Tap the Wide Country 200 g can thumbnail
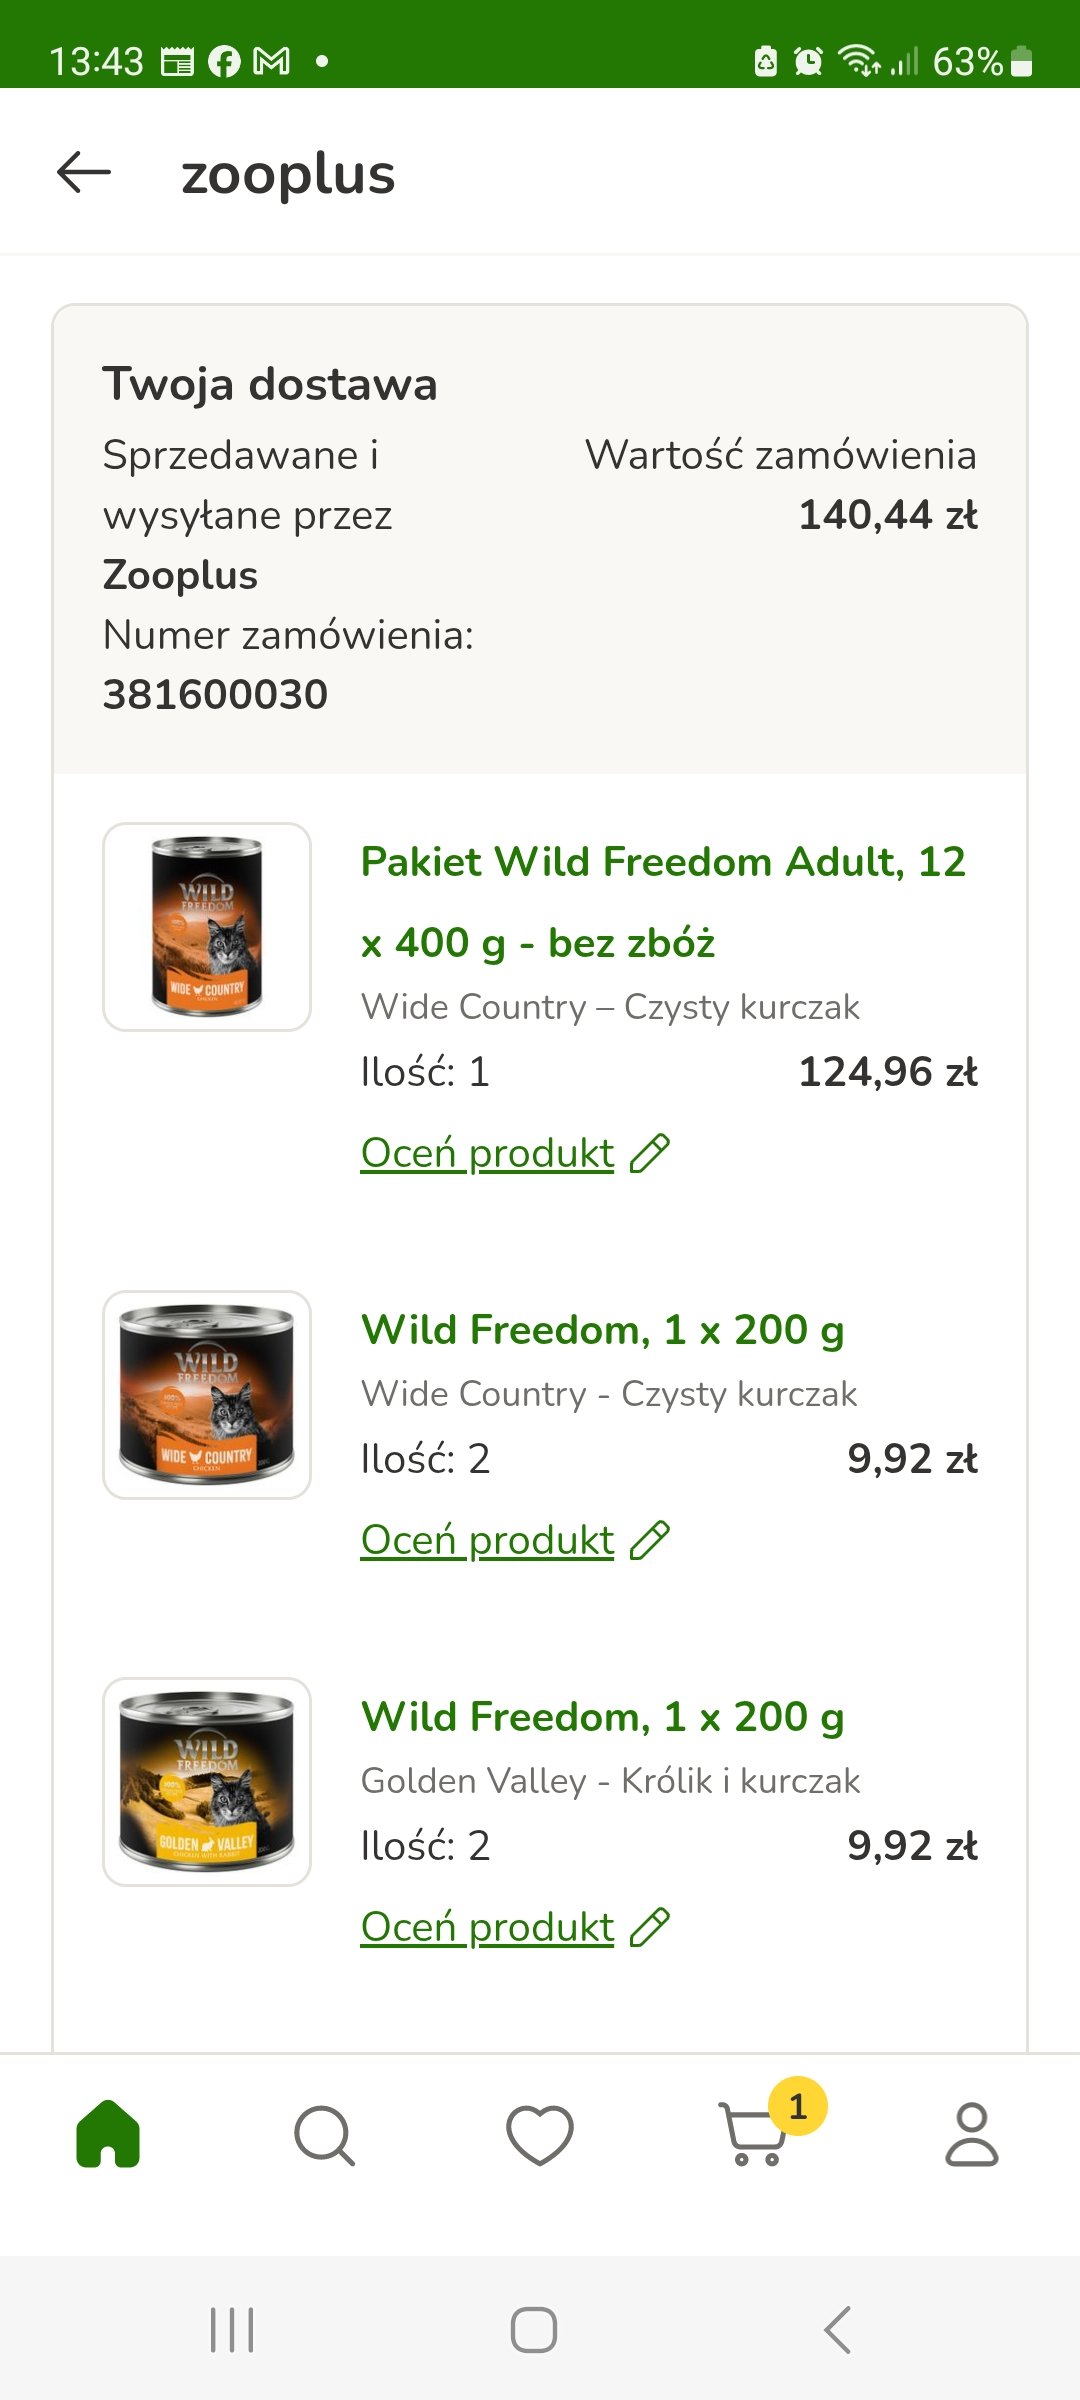The height and width of the screenshot is (2400, 1080). click(207, 1395)
